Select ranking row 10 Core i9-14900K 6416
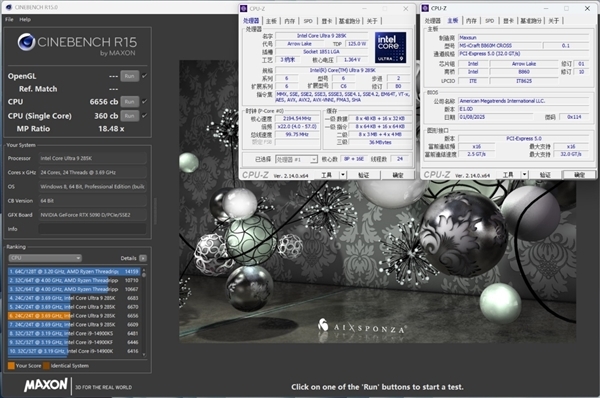 74,351
